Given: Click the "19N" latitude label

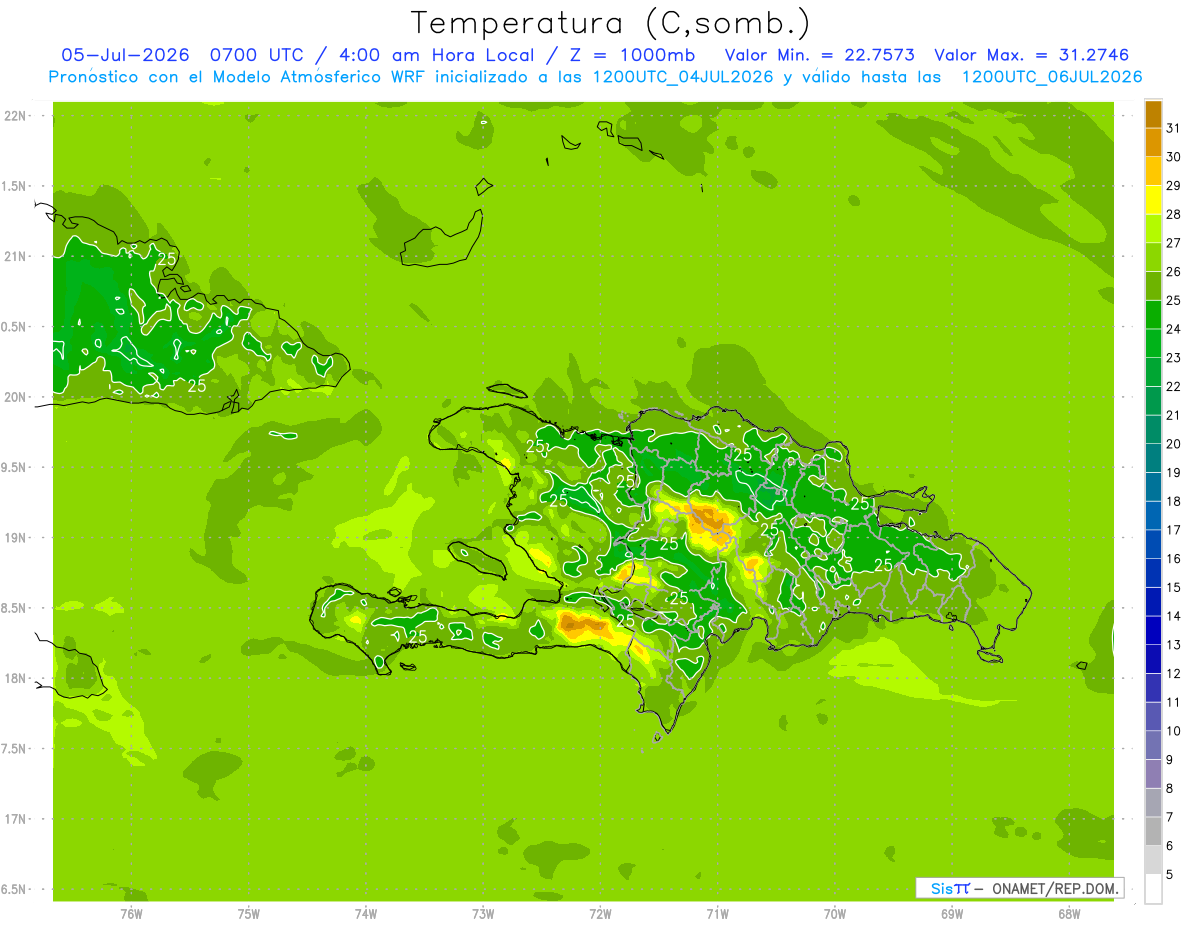Looking at the screenshot, I should point(15,538).
